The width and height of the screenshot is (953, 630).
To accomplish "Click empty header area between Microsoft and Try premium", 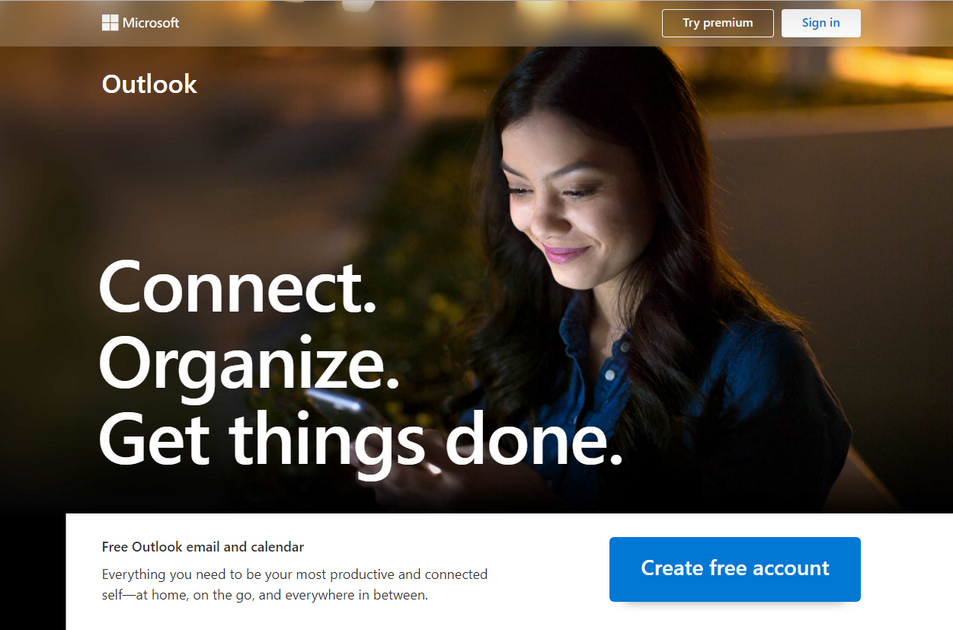I will tap(419, 23).
